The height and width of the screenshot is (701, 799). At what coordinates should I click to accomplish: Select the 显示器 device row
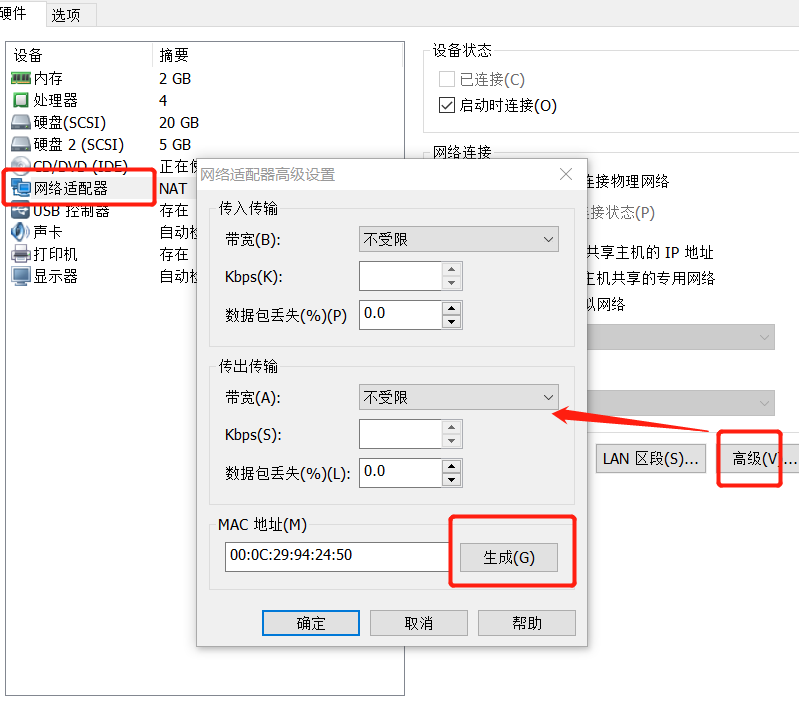pos(102,276)
